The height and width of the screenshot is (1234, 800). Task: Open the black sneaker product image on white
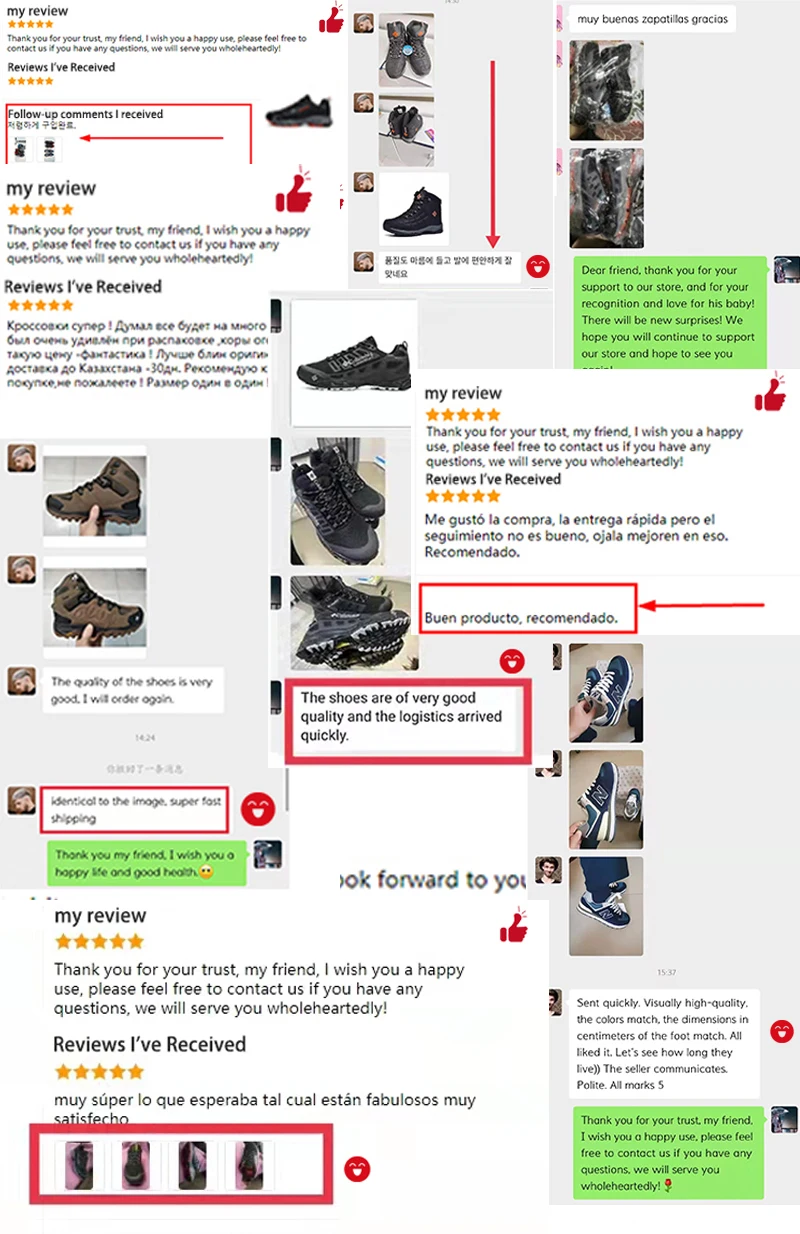[353, 362]
